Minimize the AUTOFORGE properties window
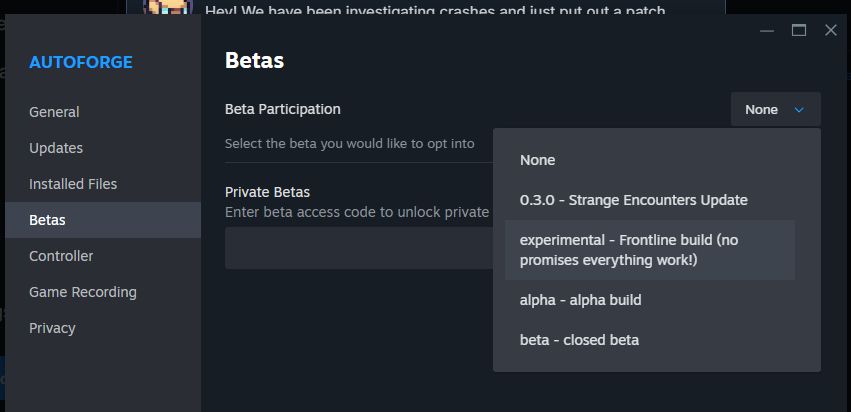This screenshot has height=412, width=851. 767,30
